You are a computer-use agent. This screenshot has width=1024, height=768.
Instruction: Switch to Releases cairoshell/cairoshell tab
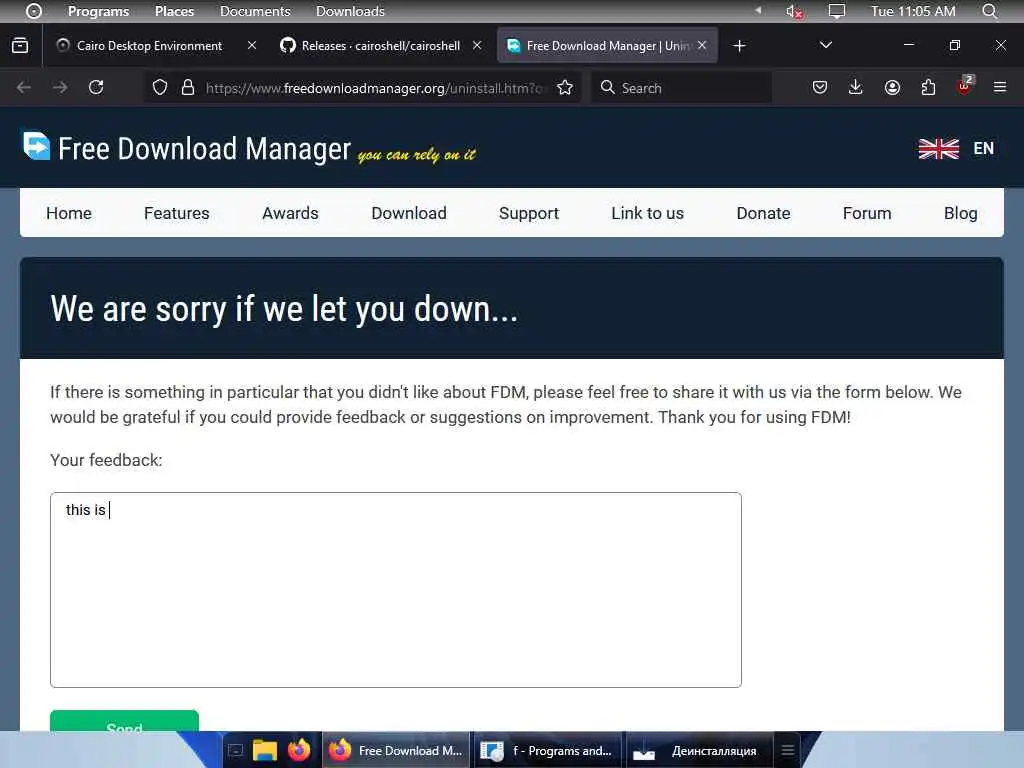(381, 46)
